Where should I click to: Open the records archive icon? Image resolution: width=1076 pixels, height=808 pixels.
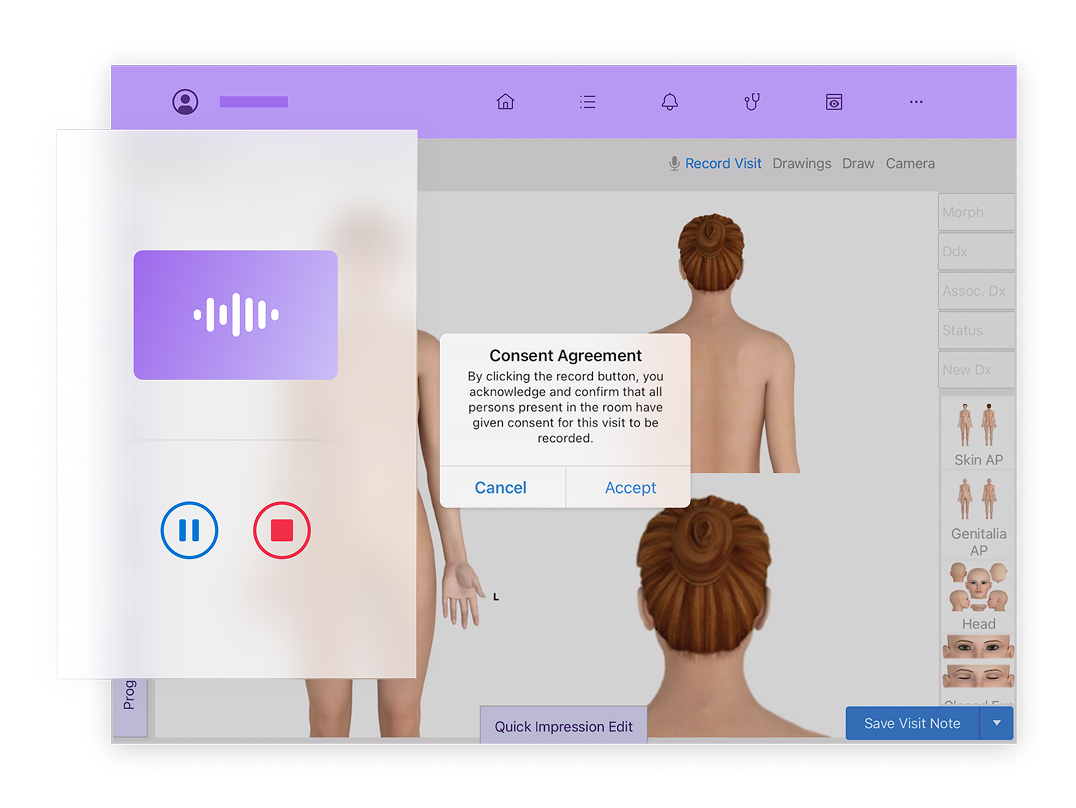[x=833, y=101]
